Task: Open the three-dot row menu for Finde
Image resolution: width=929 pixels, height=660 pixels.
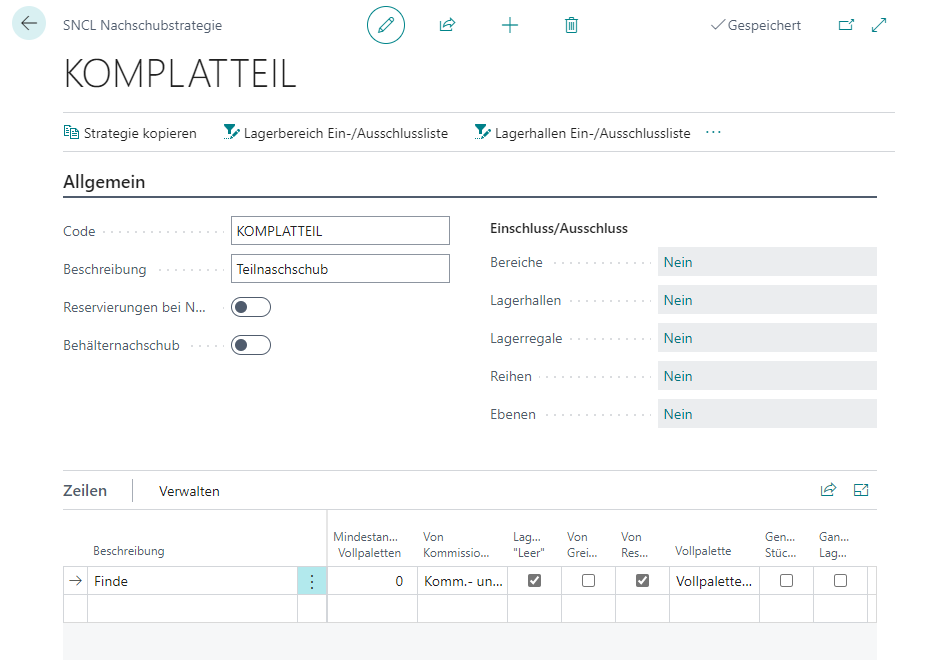Action: pos(312,581)
